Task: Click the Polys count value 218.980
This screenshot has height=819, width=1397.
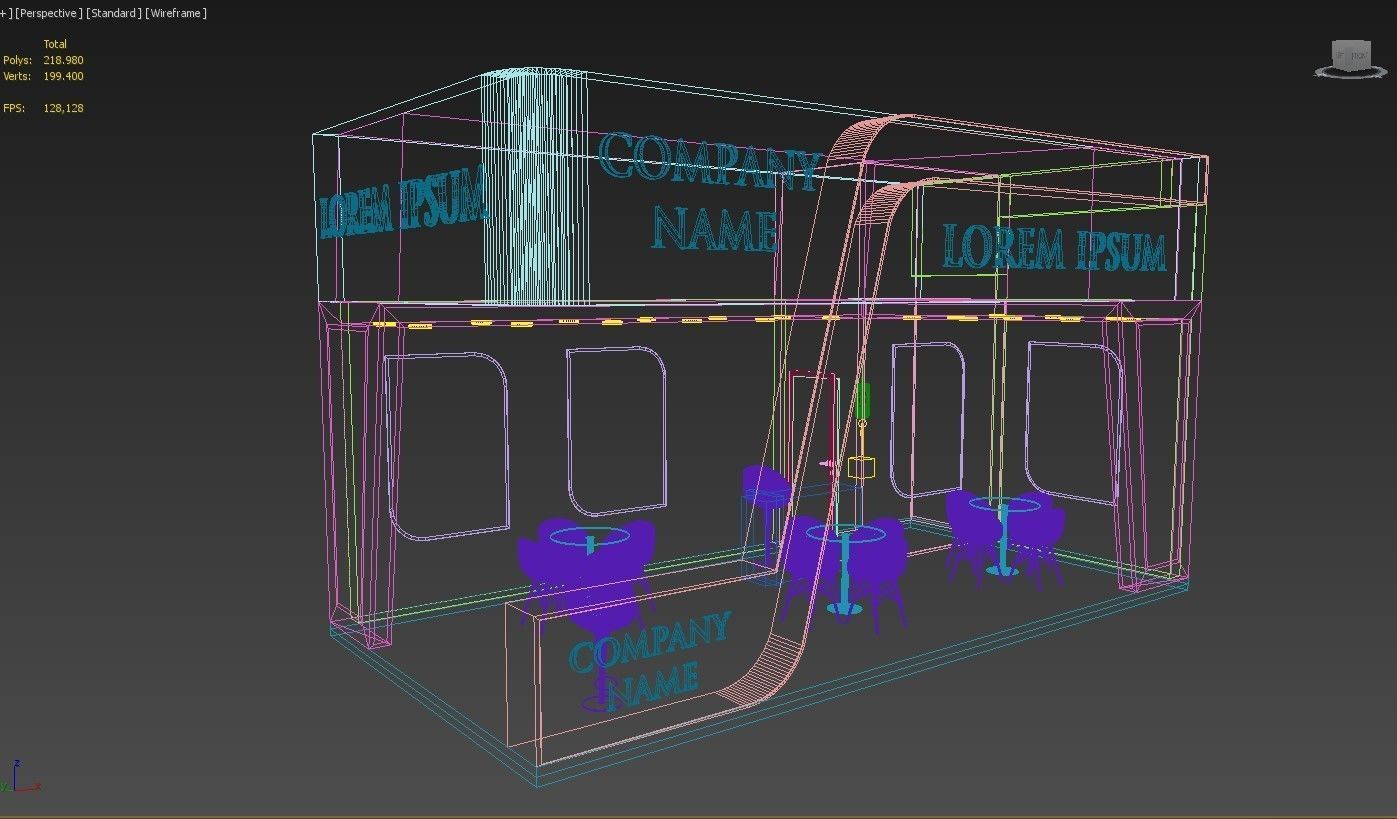Action: (x=63, y=60)
